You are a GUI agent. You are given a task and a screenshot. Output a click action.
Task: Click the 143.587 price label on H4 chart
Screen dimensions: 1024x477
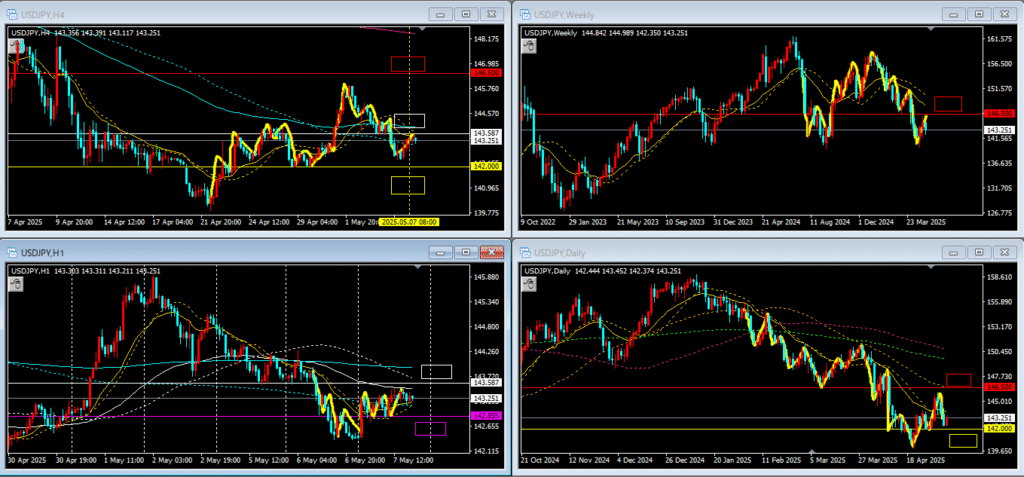(x=487, y=133)
